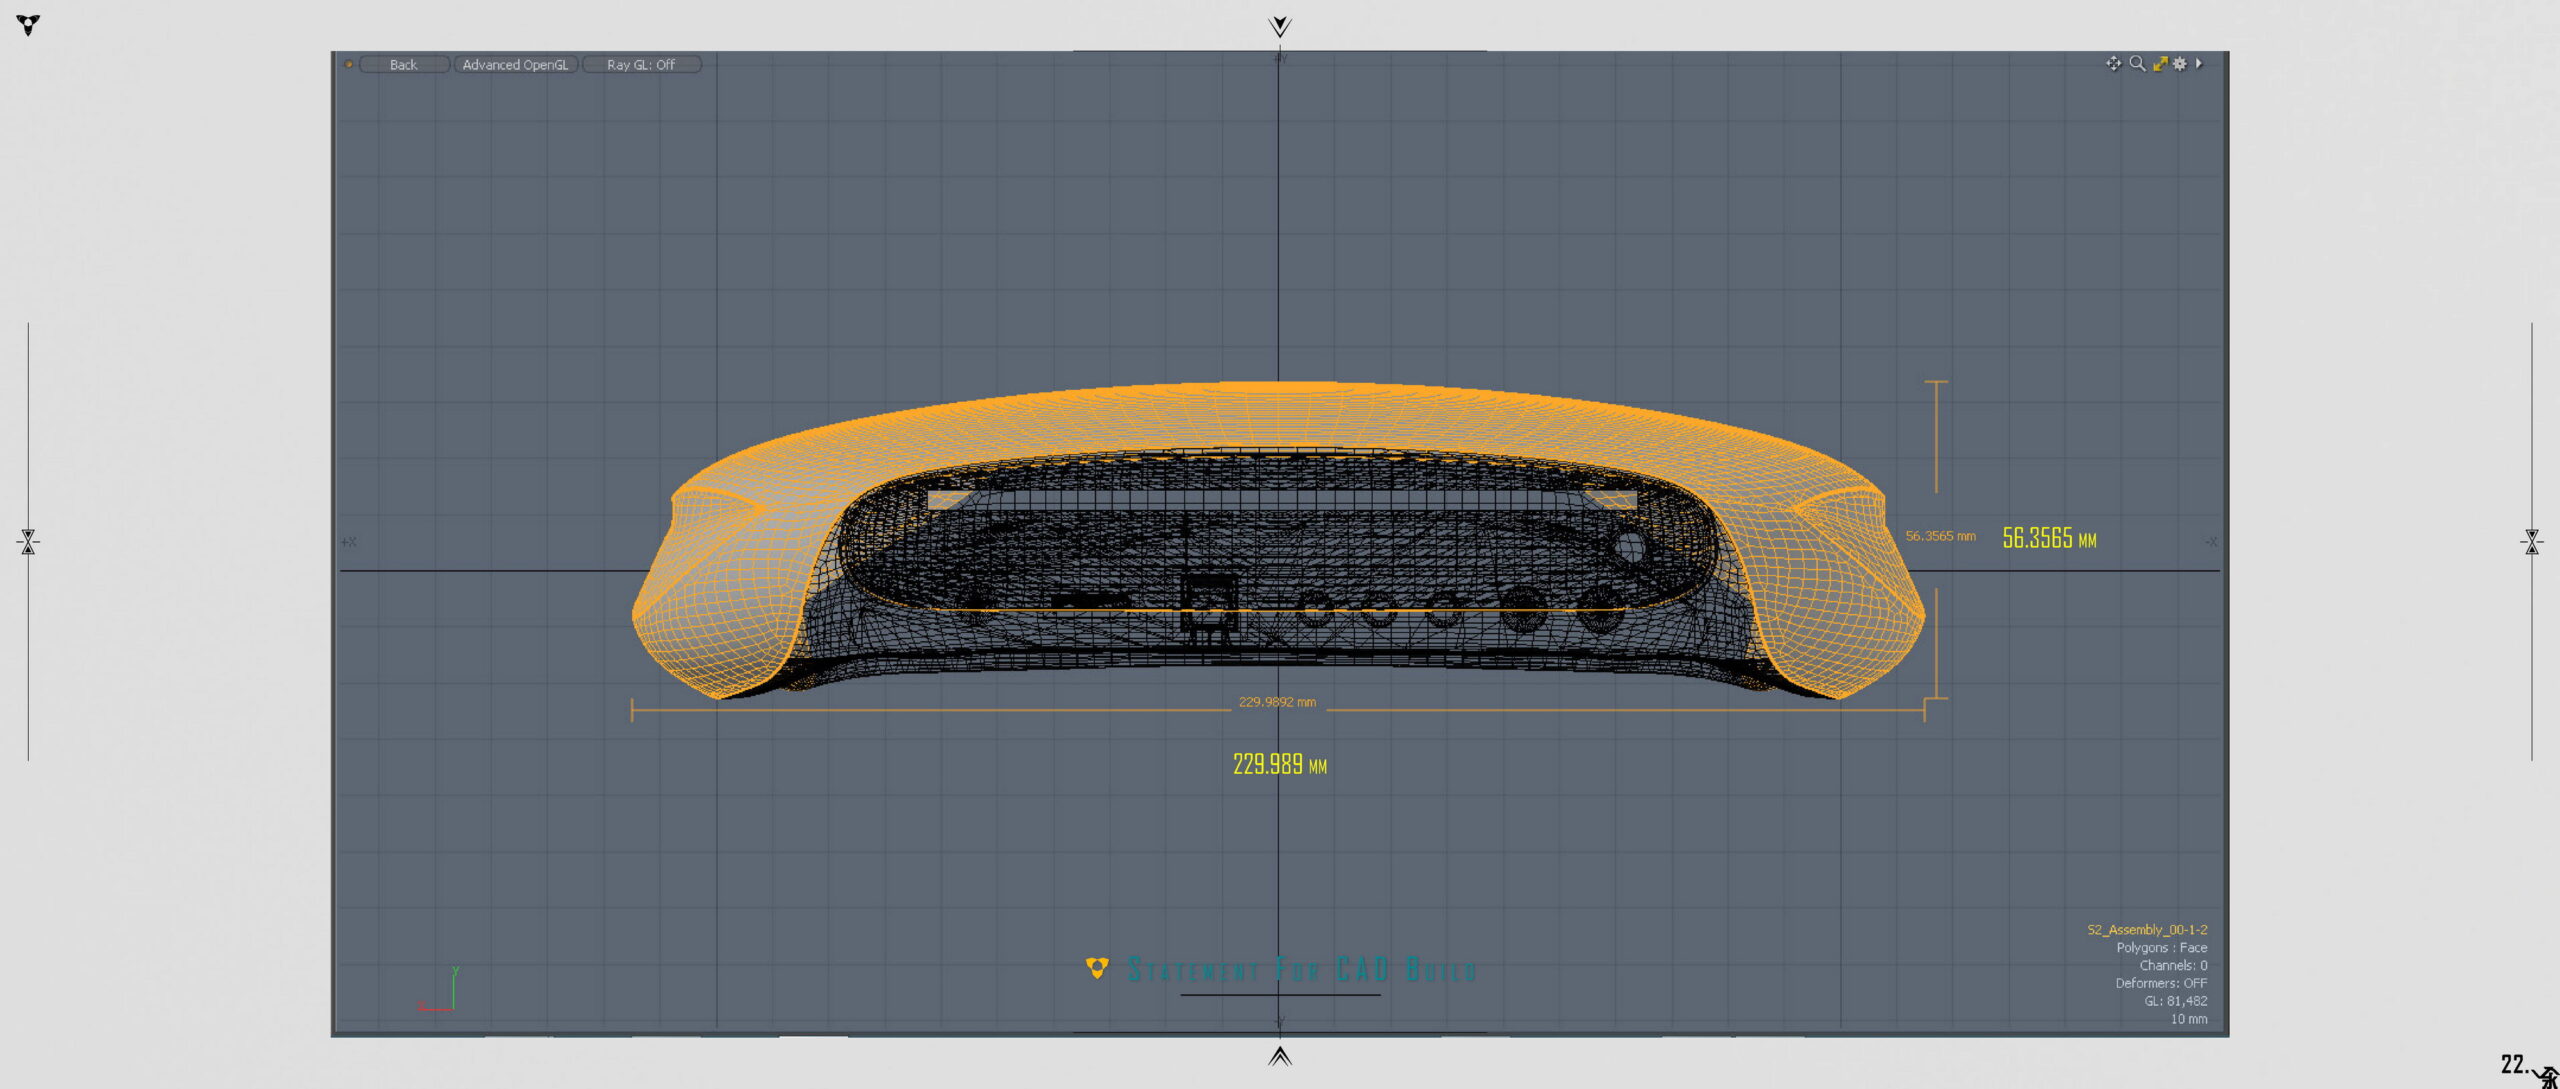Image resolution: width=2560 pixels, height=1089 pixels.
Task: Click the upward chevron arrow at bottom center
Action: [1280, 1056]
